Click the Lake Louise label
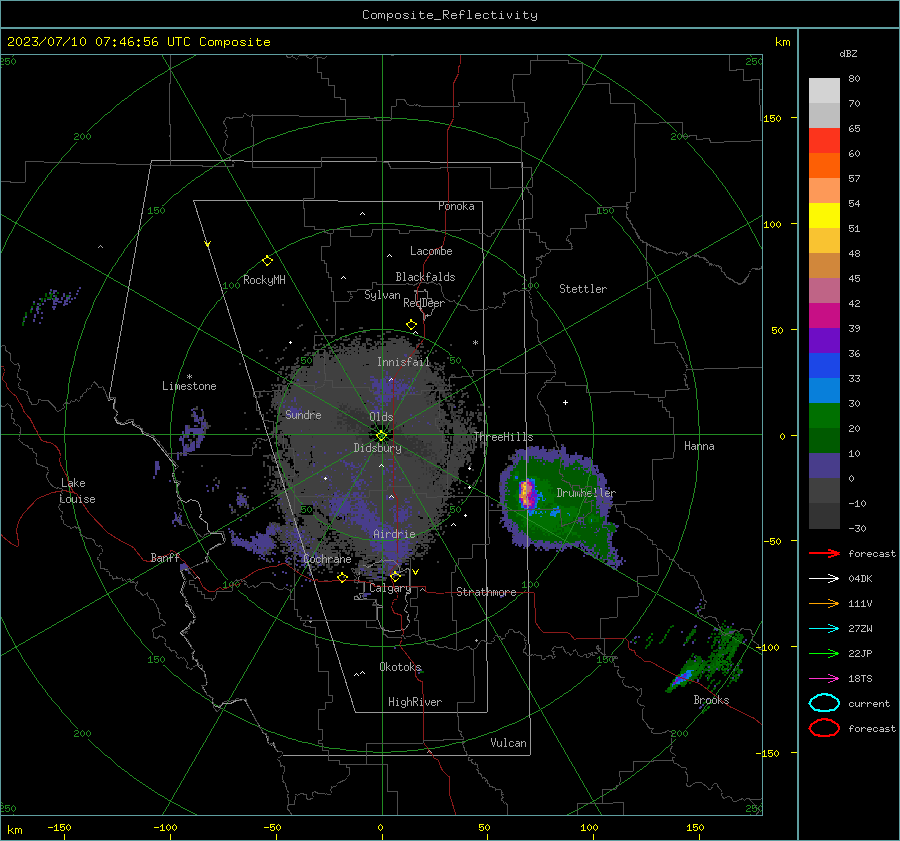This screenshot has height=841, width=900. pyautogui.click(x=77, y=491)
